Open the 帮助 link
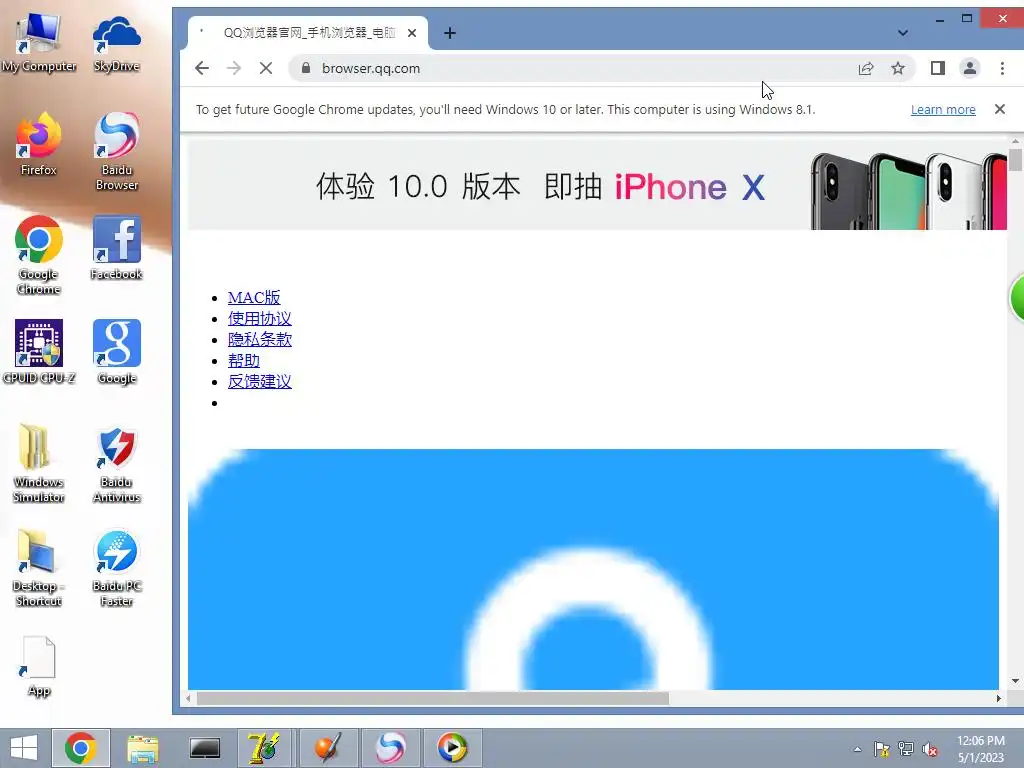This screenshot has height=768, width=1024. pos(244,360)
